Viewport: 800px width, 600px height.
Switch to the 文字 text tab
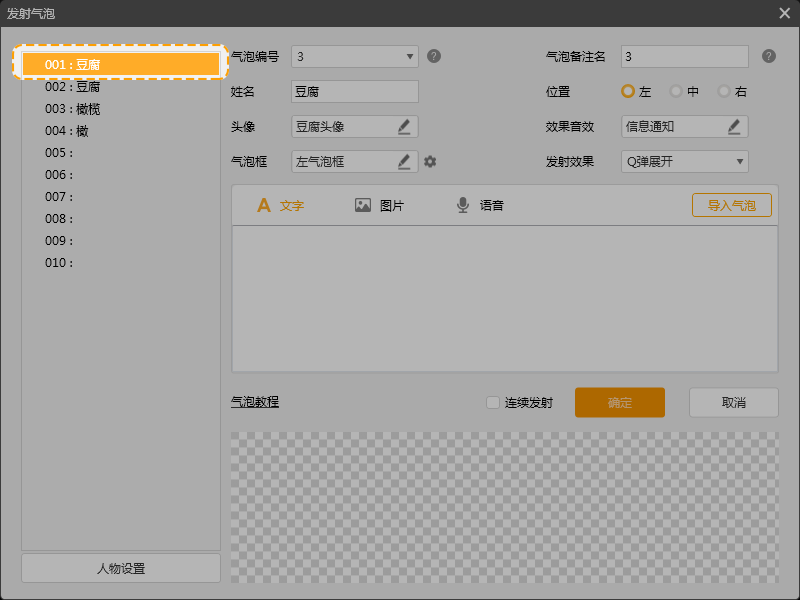[280, 205]
